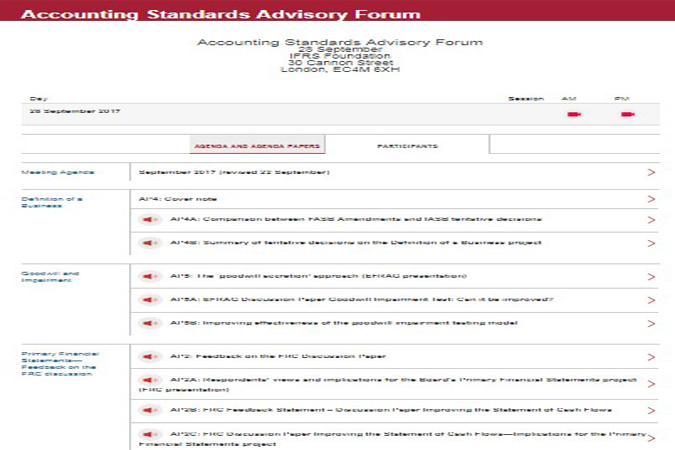Open the AP4: Cover note paper

pyautogui.click(x=178, y=199)
